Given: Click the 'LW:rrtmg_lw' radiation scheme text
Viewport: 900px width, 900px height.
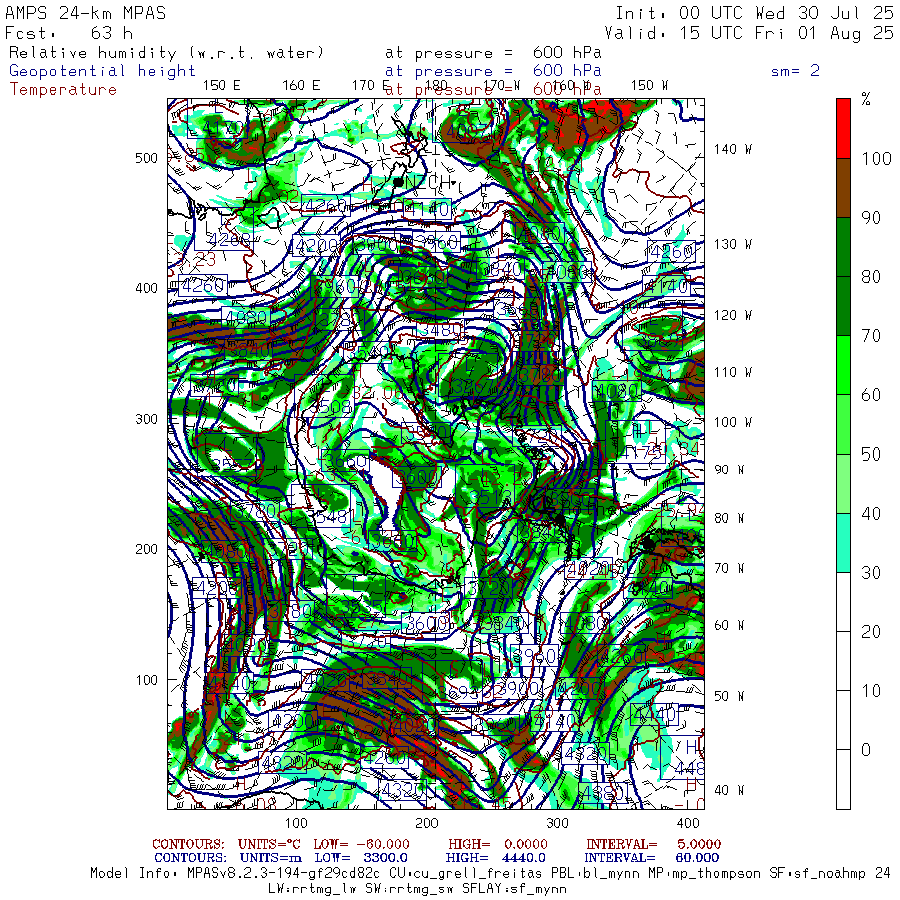Looking at the screenshot, I should coord(310,889).
